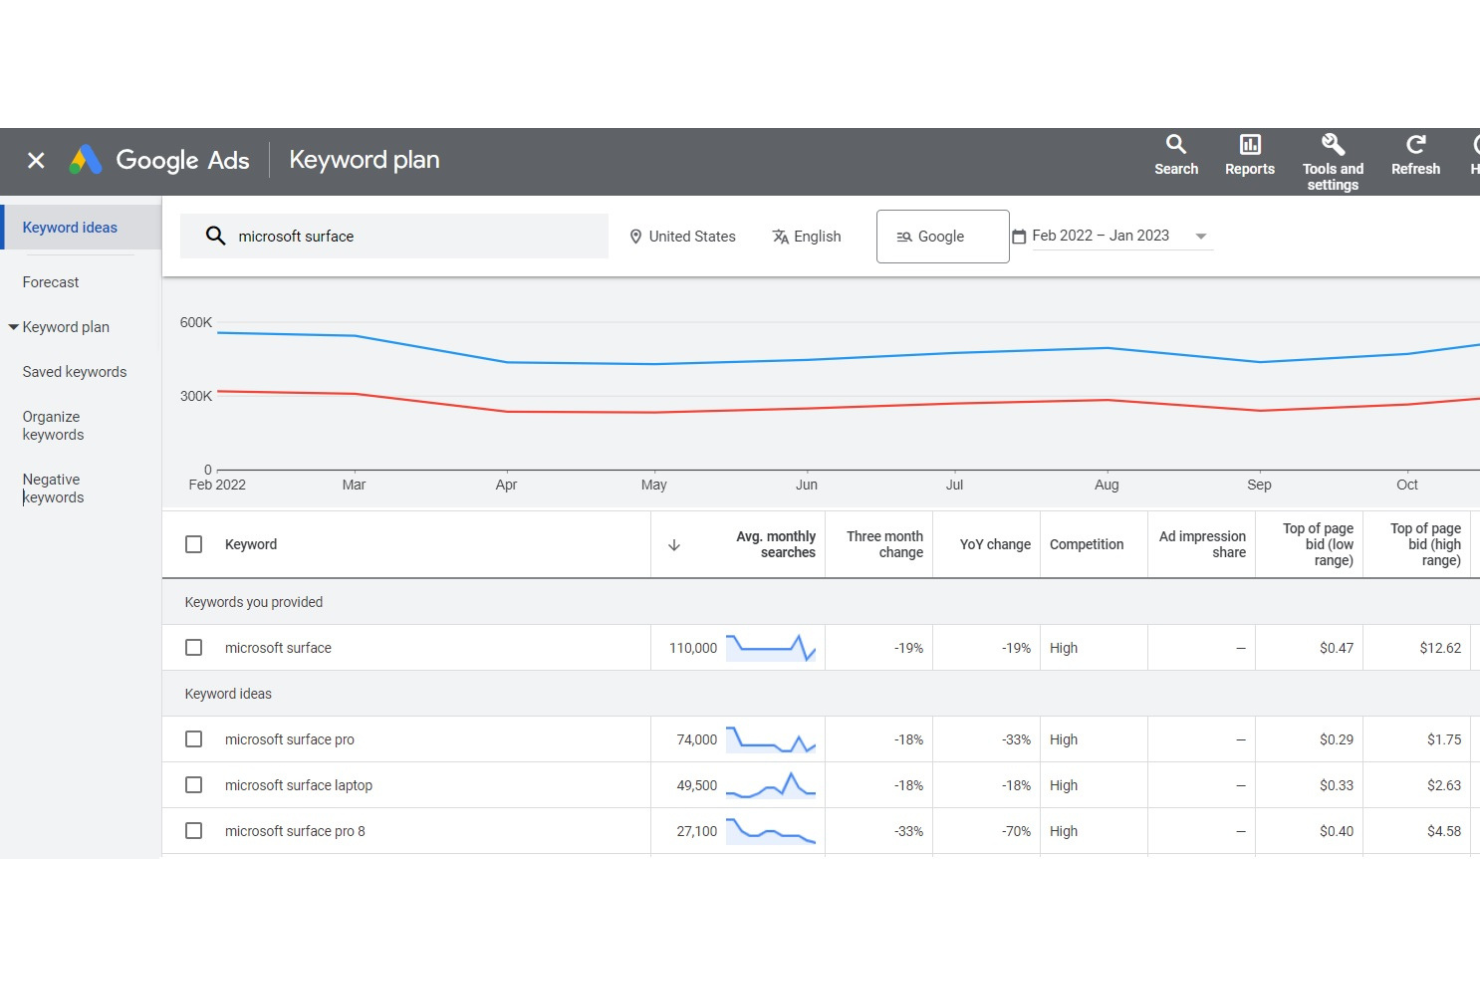The image size is (1480, 987).
Task: Open Organize keywords in sidebar
Action: (53, 426)
